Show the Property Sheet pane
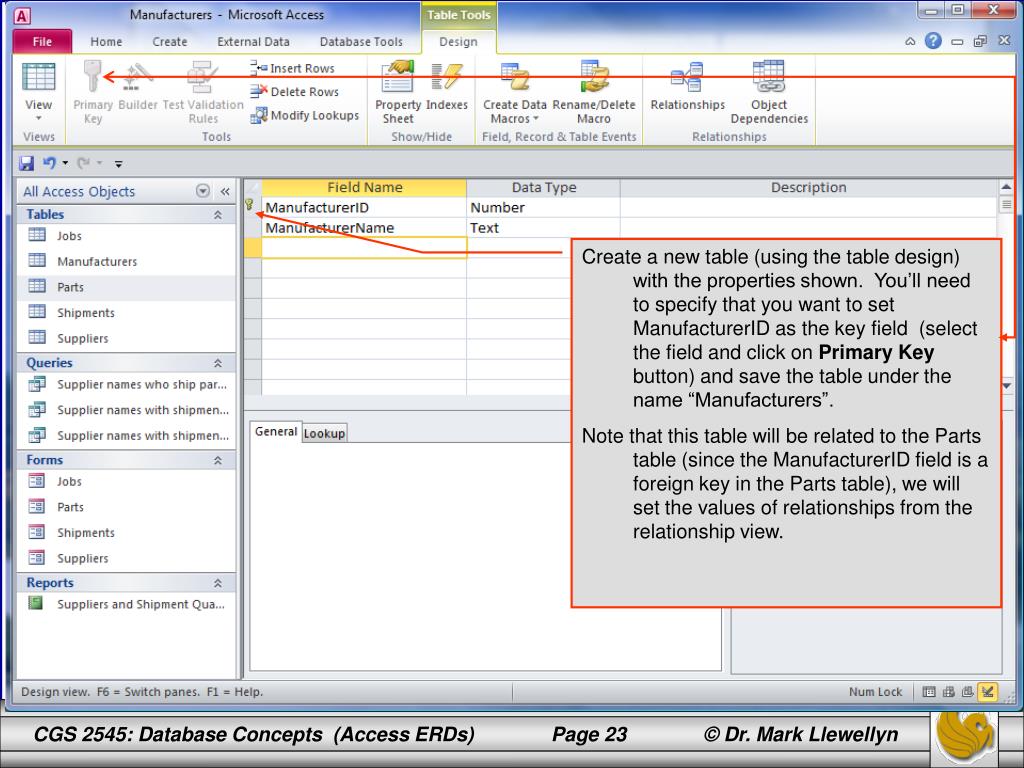 point(398,92)
